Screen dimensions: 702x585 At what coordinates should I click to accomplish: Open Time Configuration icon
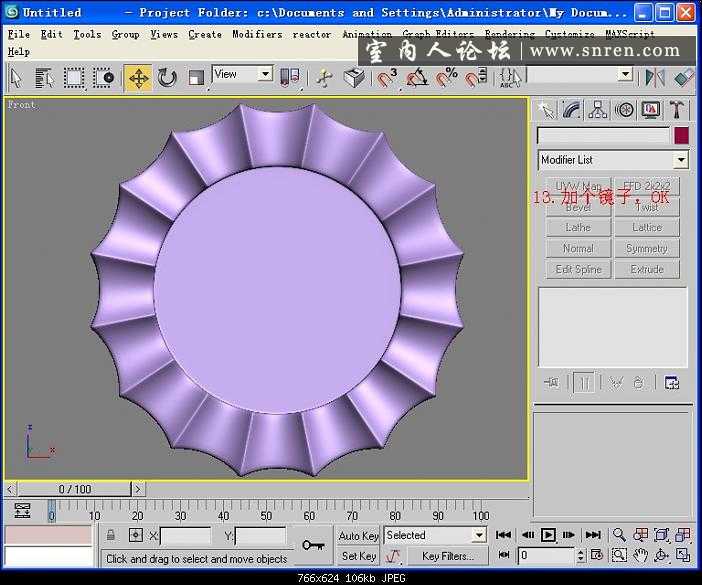(597, 555)
